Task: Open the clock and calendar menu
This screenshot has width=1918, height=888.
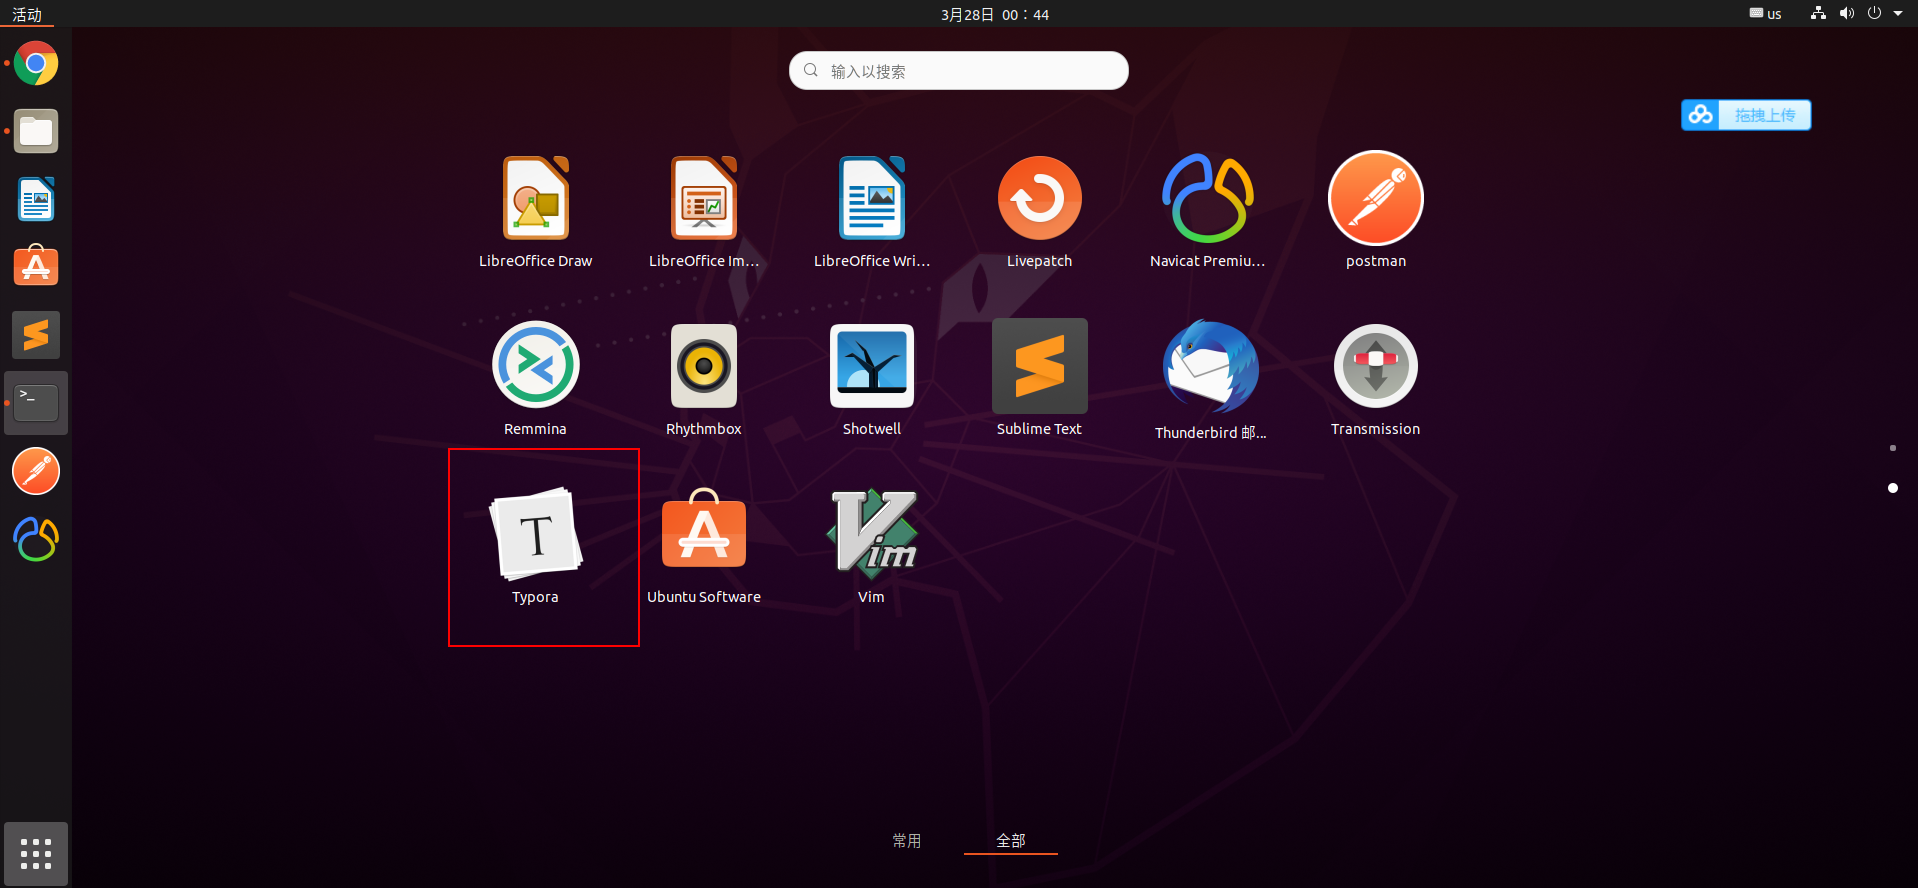Action: 995,14
